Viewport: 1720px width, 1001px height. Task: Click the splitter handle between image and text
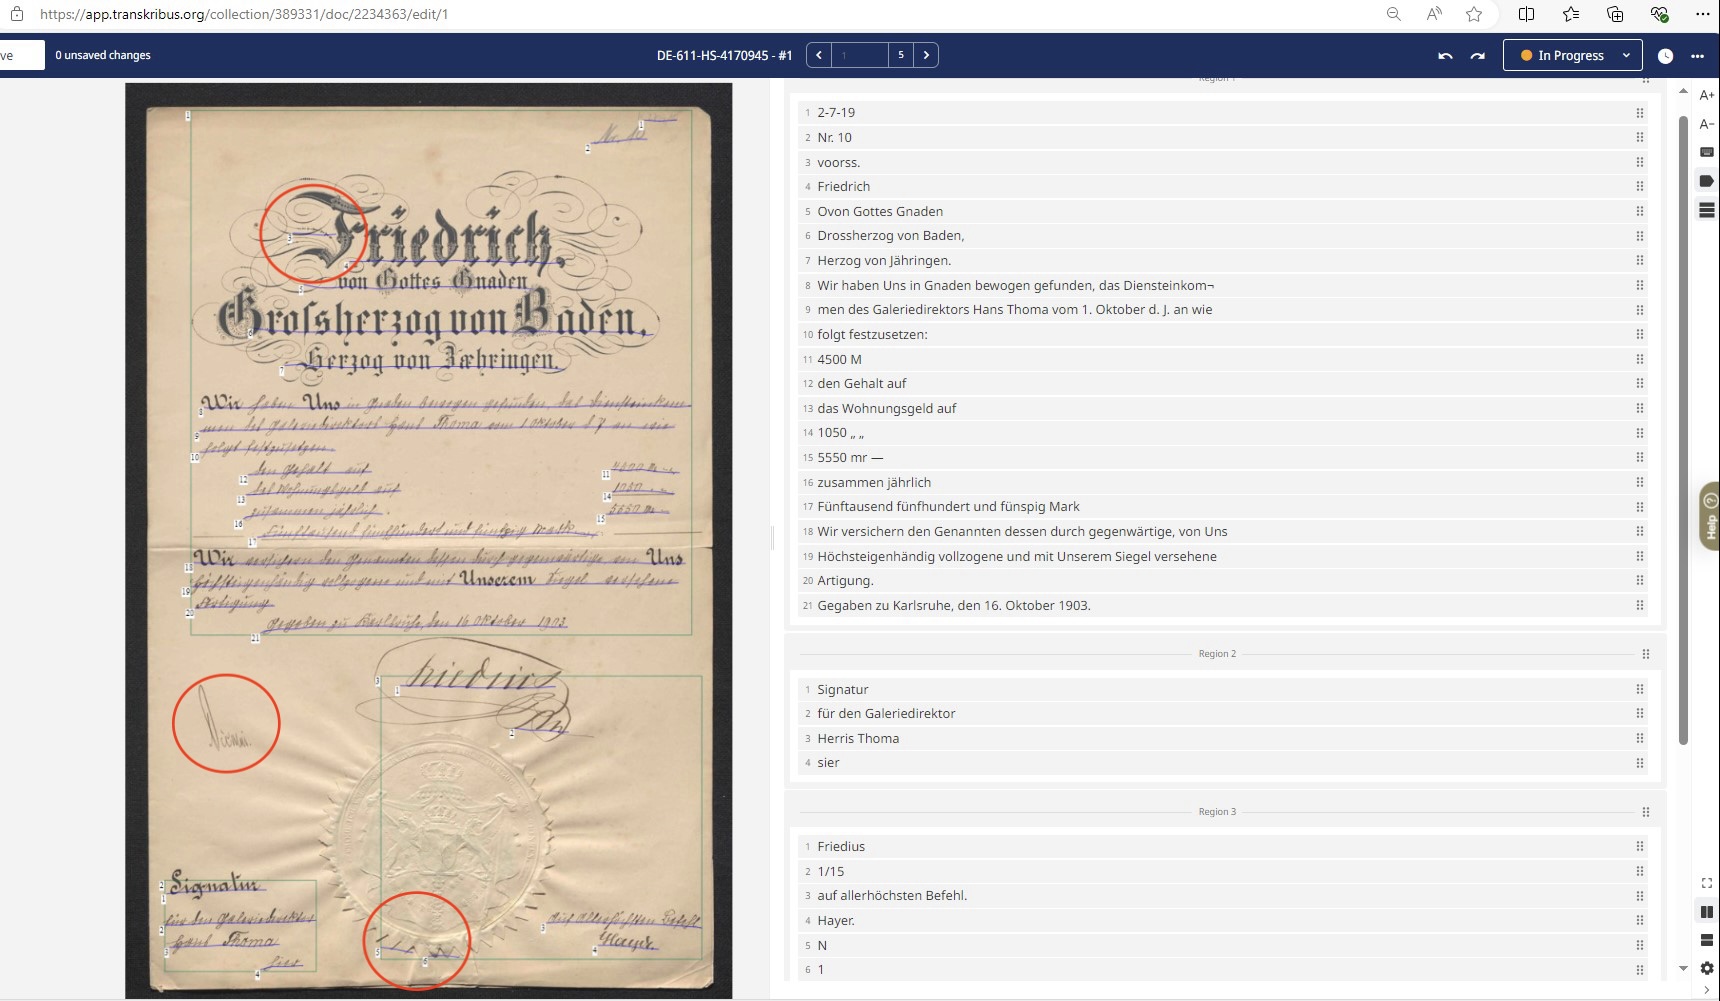click(772, 538)
